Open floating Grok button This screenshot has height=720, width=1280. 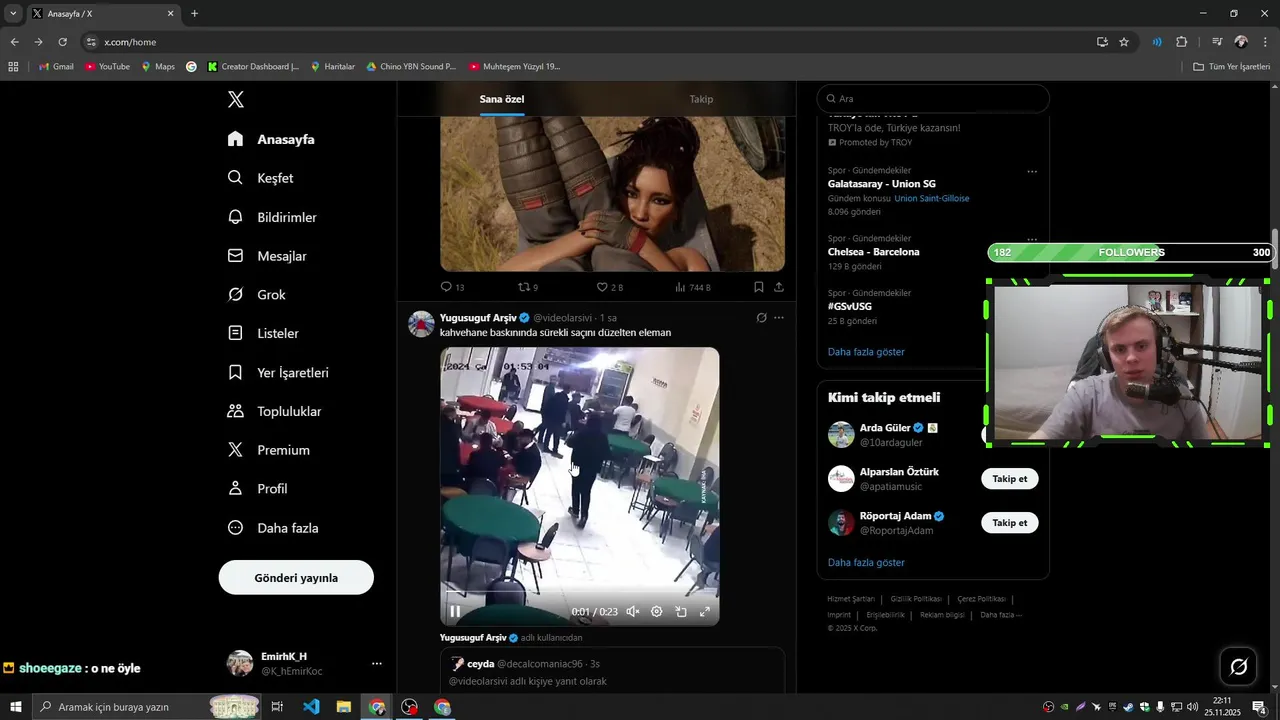click(1238, 667)
